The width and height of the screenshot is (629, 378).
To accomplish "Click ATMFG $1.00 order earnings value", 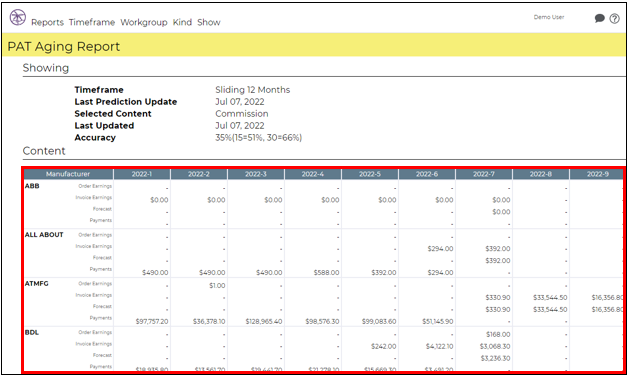I will pyautogui.click(x=217, y=286).
